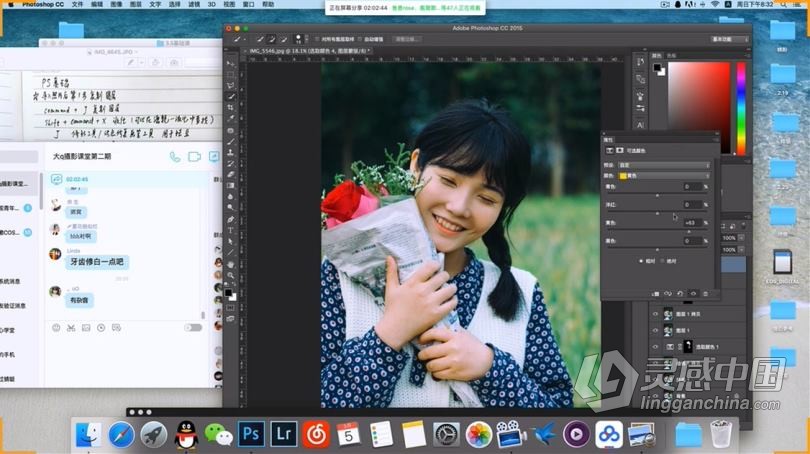
Task: Select the Quick Selection tool
Action: 230,97
